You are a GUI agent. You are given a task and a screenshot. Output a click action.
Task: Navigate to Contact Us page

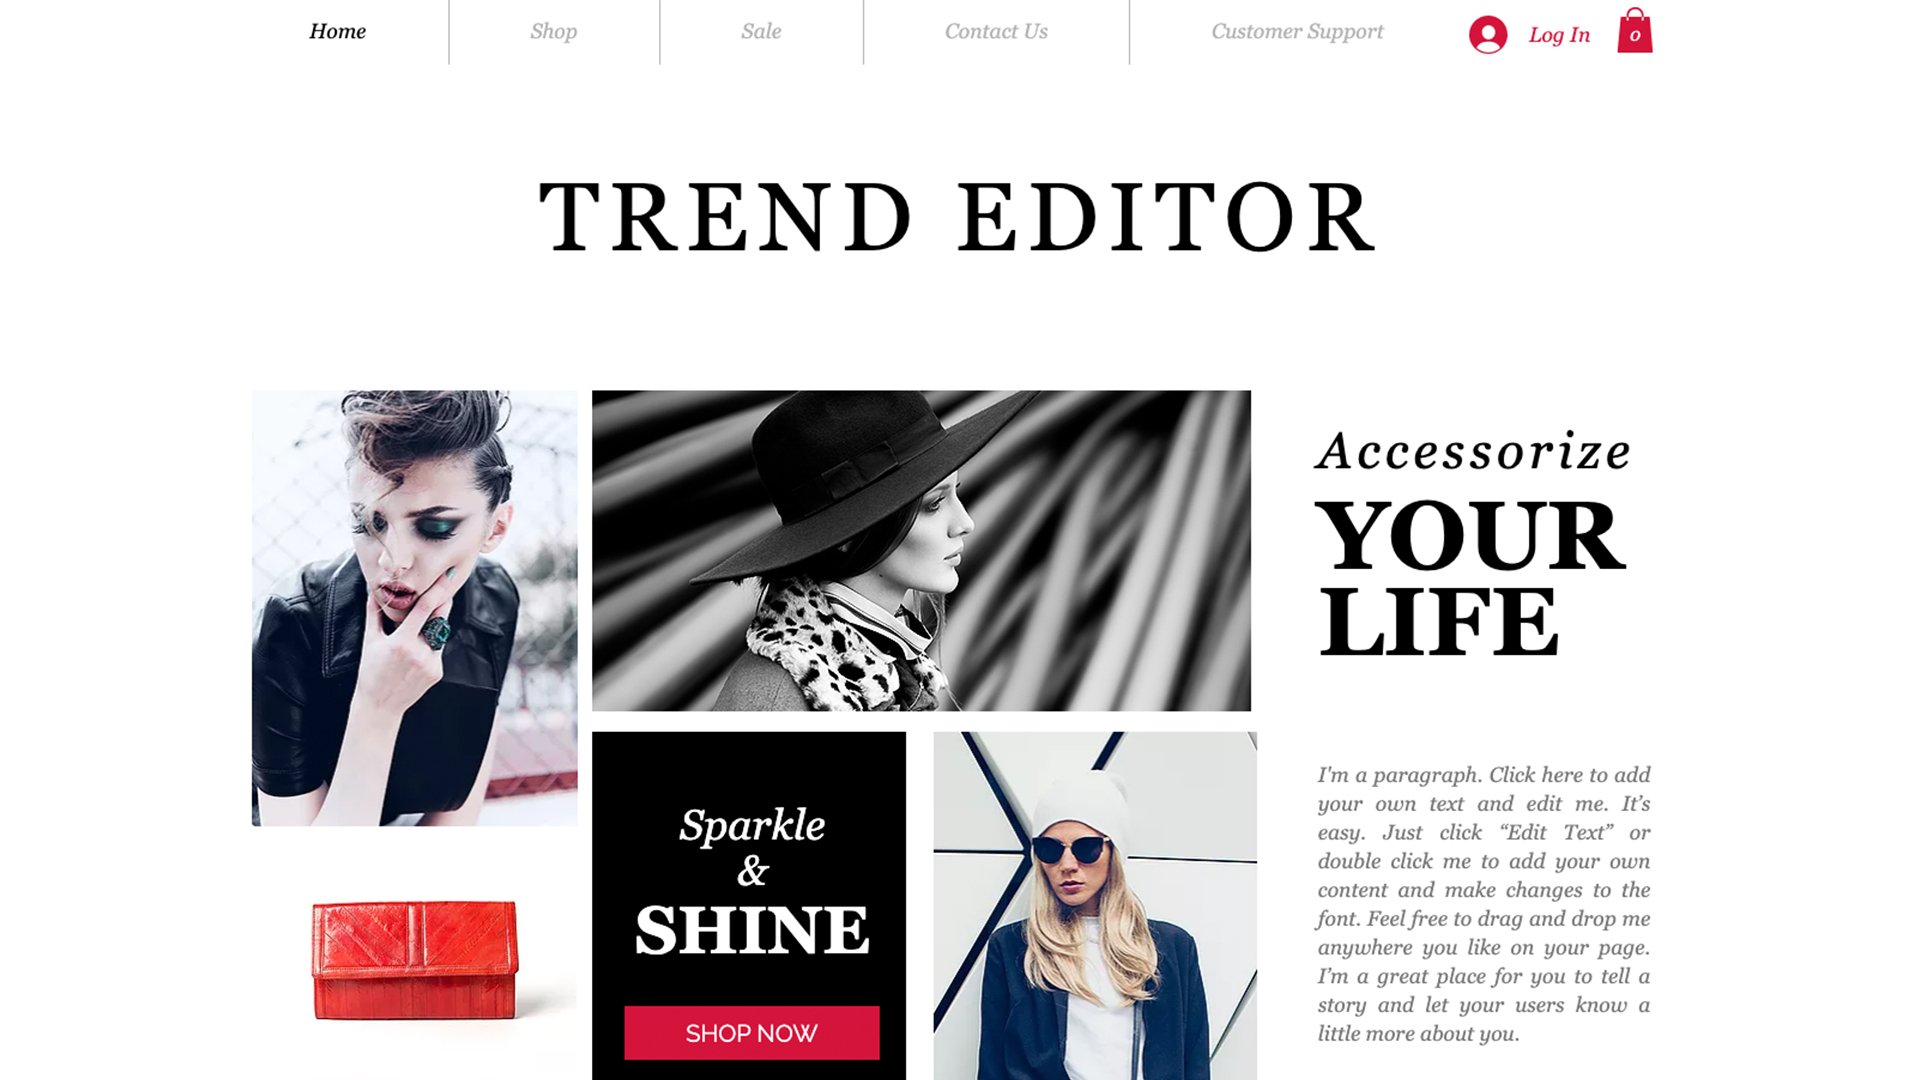pos(996,31)
